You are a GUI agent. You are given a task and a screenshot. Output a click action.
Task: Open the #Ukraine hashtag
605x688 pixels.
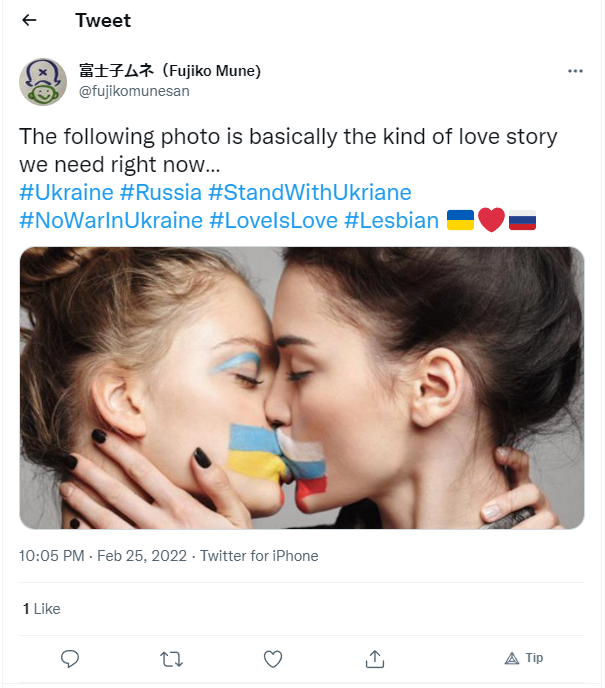tap(65, 192)
